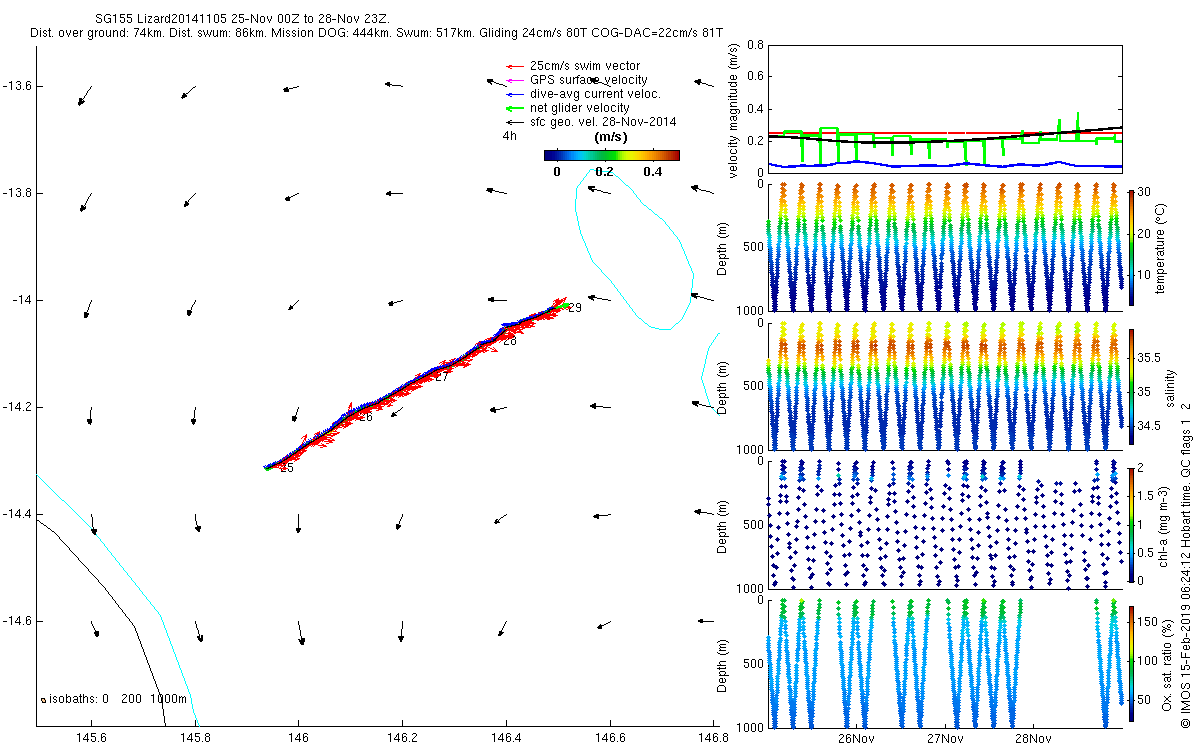Click the '27Nov' date tick label

point(945,738)
